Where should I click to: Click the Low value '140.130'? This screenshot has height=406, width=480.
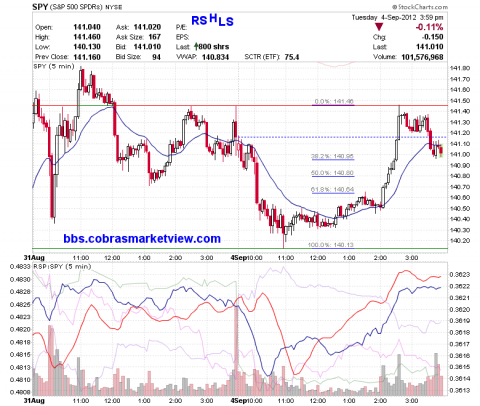(87, 47)
